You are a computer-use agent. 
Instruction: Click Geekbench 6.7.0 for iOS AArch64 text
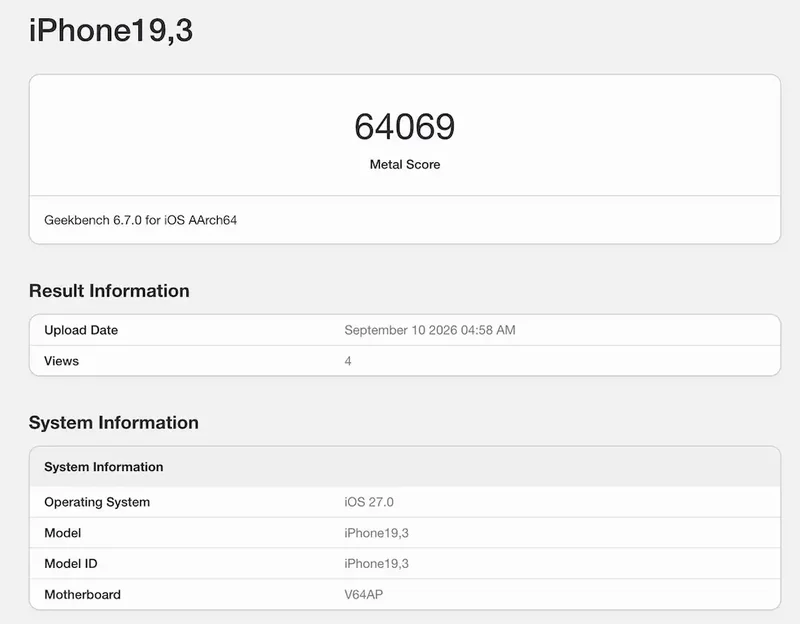[x=140, y=220]
